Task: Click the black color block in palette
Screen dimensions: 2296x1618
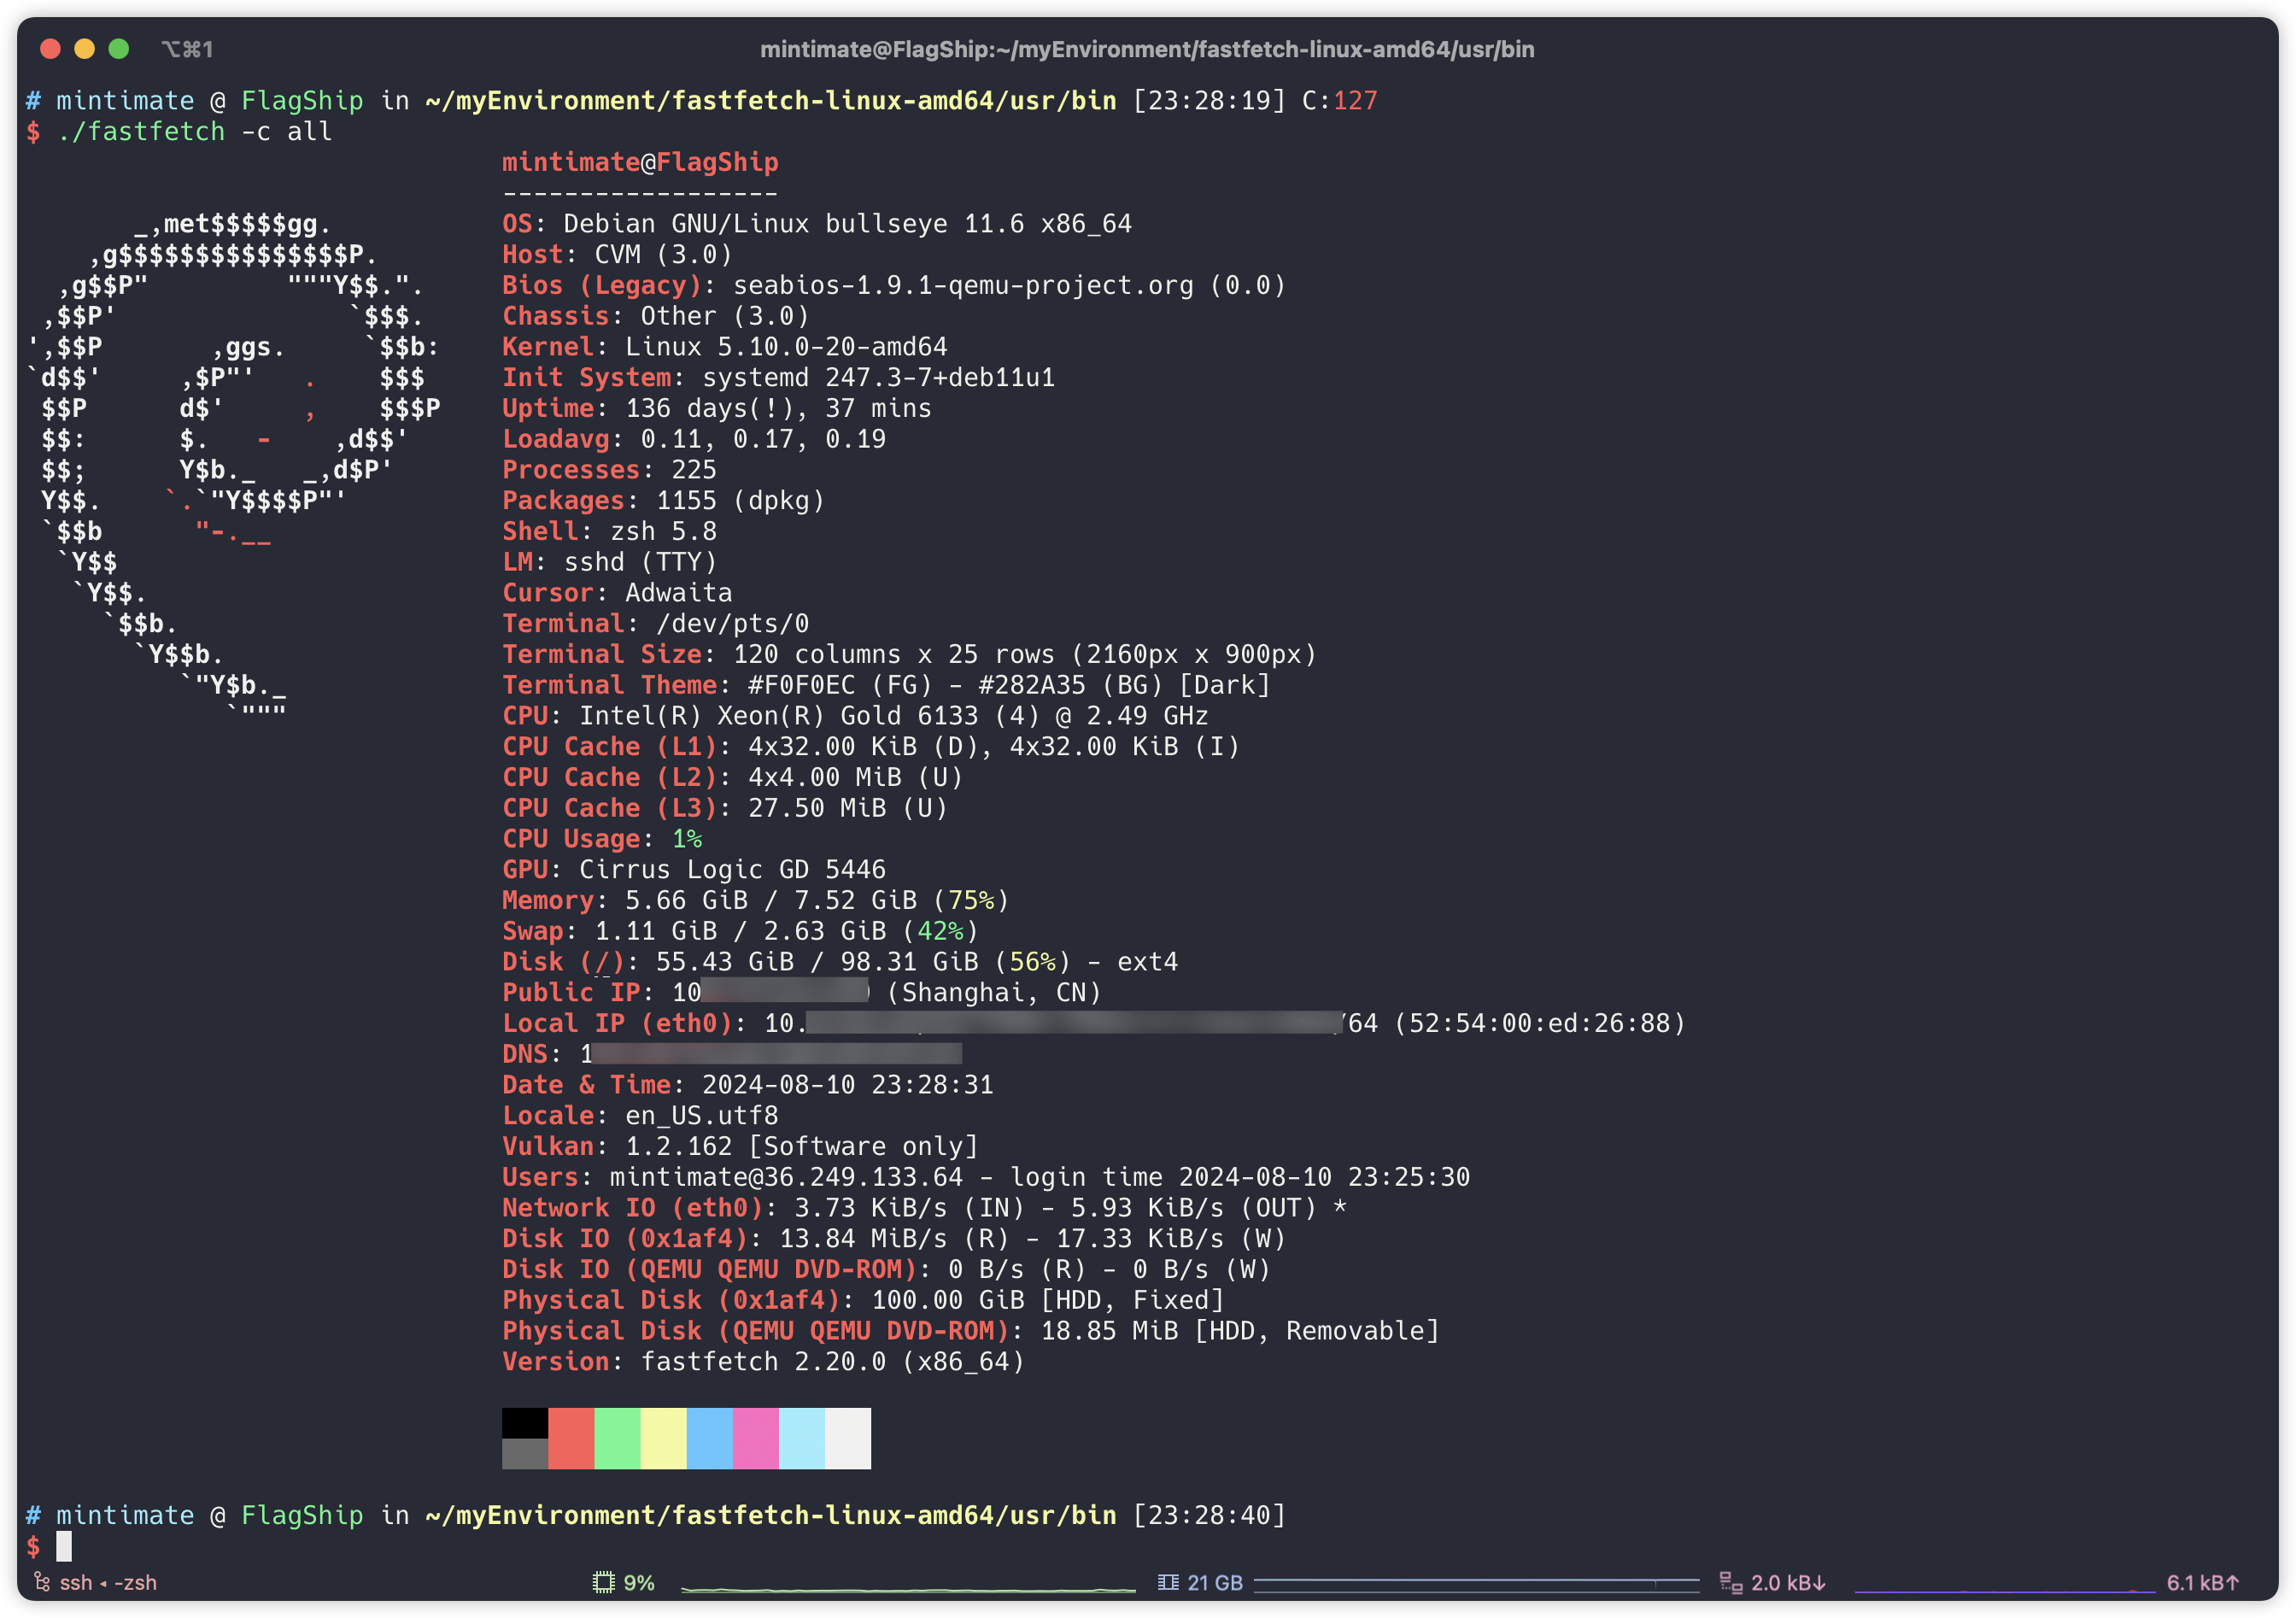Action: click(525, 1423)
